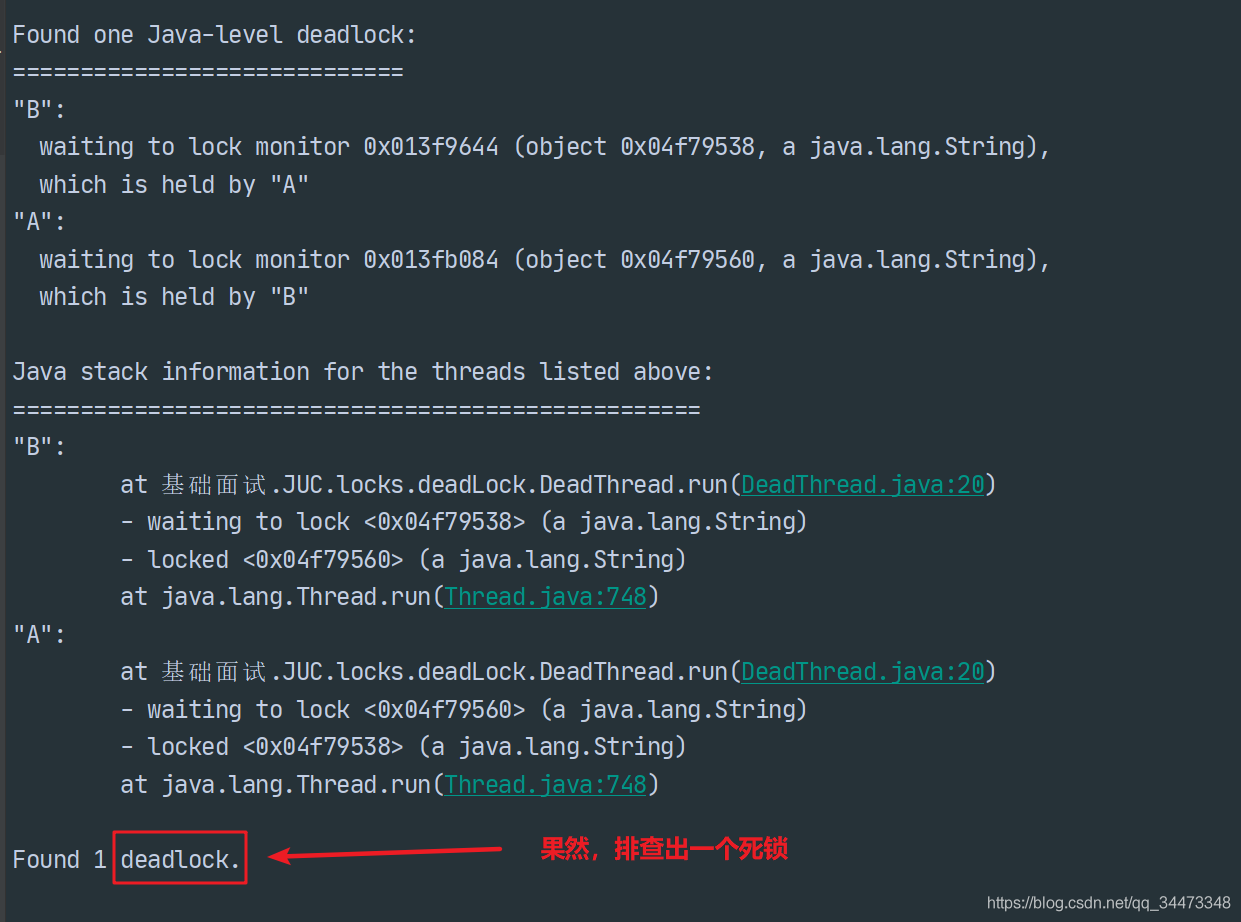Click the red arrow pointing at deadlock
The width and height of the screenshot is (1241, 922).
point(385,853)
